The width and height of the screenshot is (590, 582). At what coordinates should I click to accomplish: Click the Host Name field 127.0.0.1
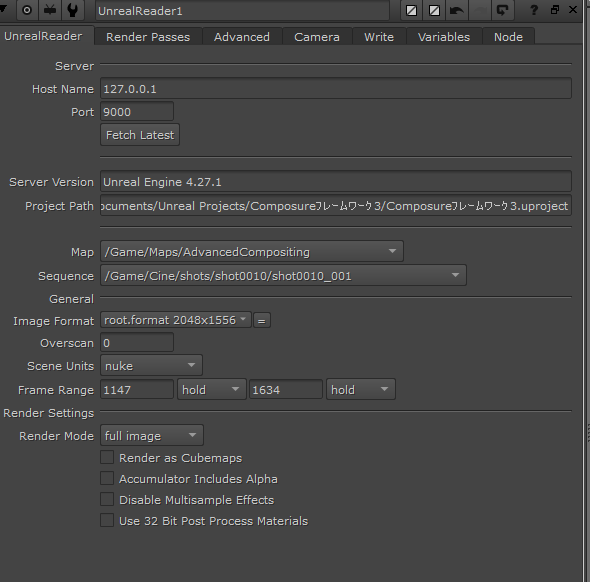[x=336, y=89]
